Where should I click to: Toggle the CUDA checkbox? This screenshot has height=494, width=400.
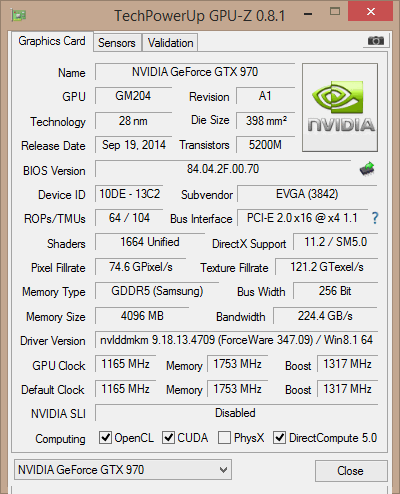tap(168, 437)
